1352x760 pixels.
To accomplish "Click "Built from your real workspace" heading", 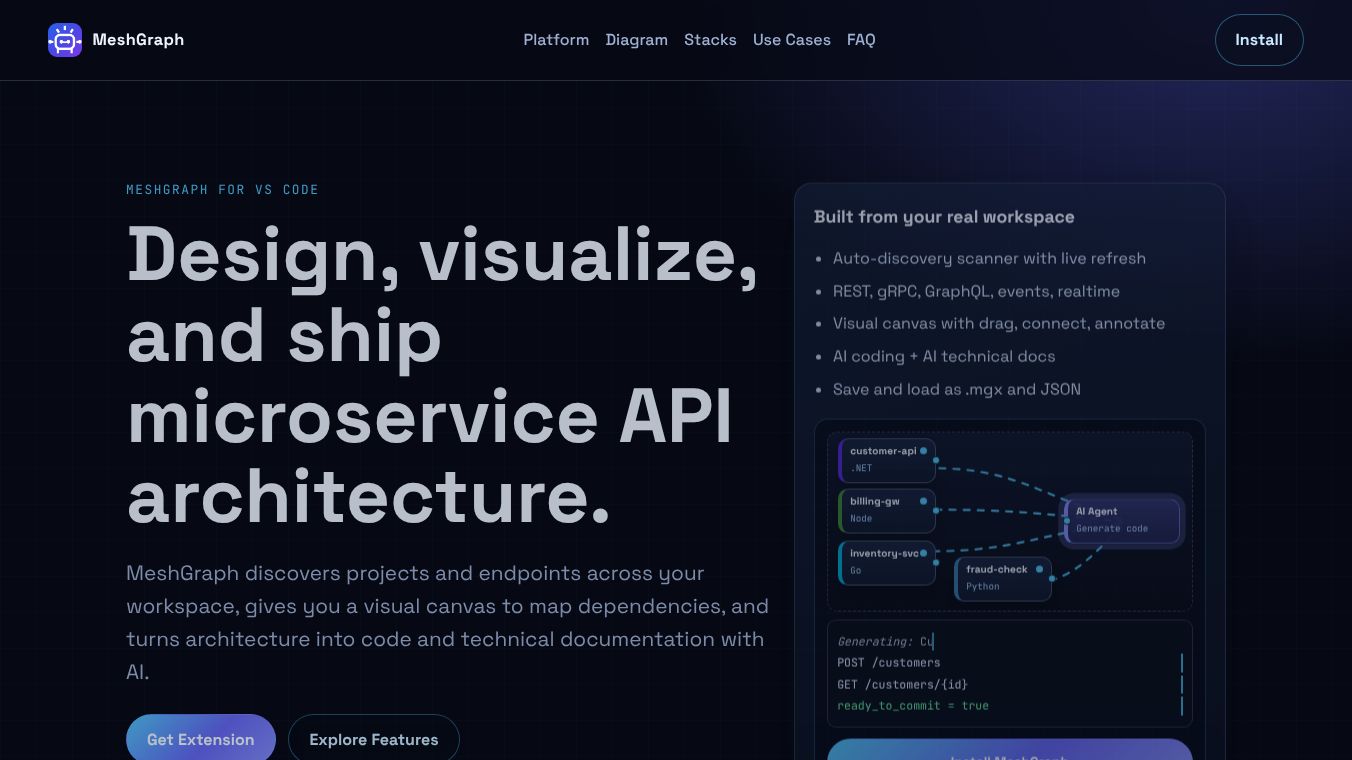I will click(944, 217).
